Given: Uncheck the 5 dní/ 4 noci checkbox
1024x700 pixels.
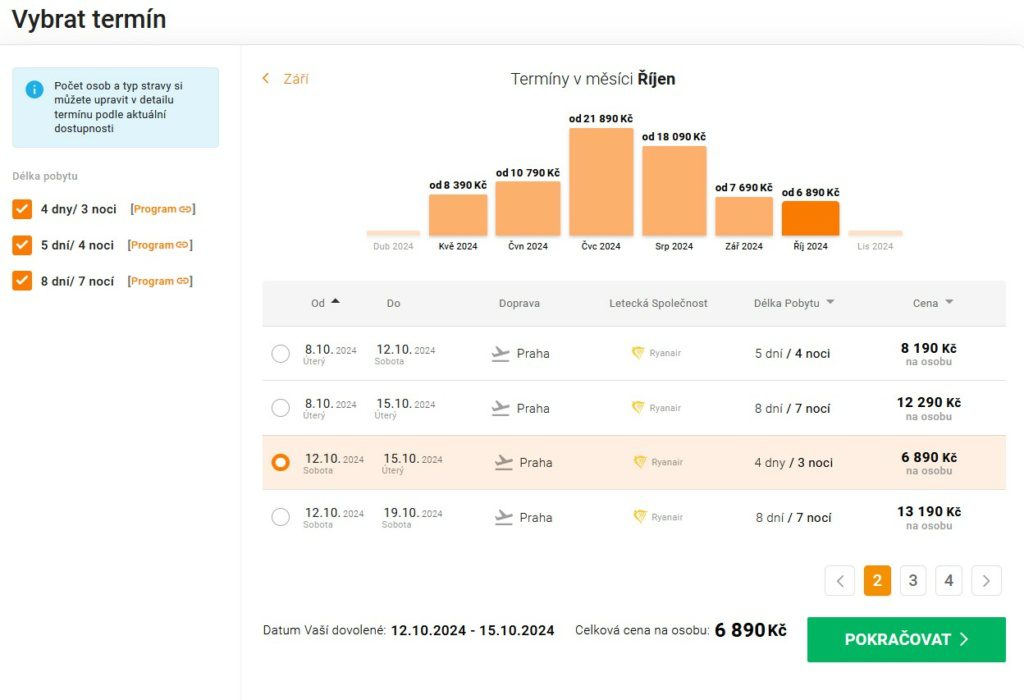Looking at the screenshot, I should [22, 245].
